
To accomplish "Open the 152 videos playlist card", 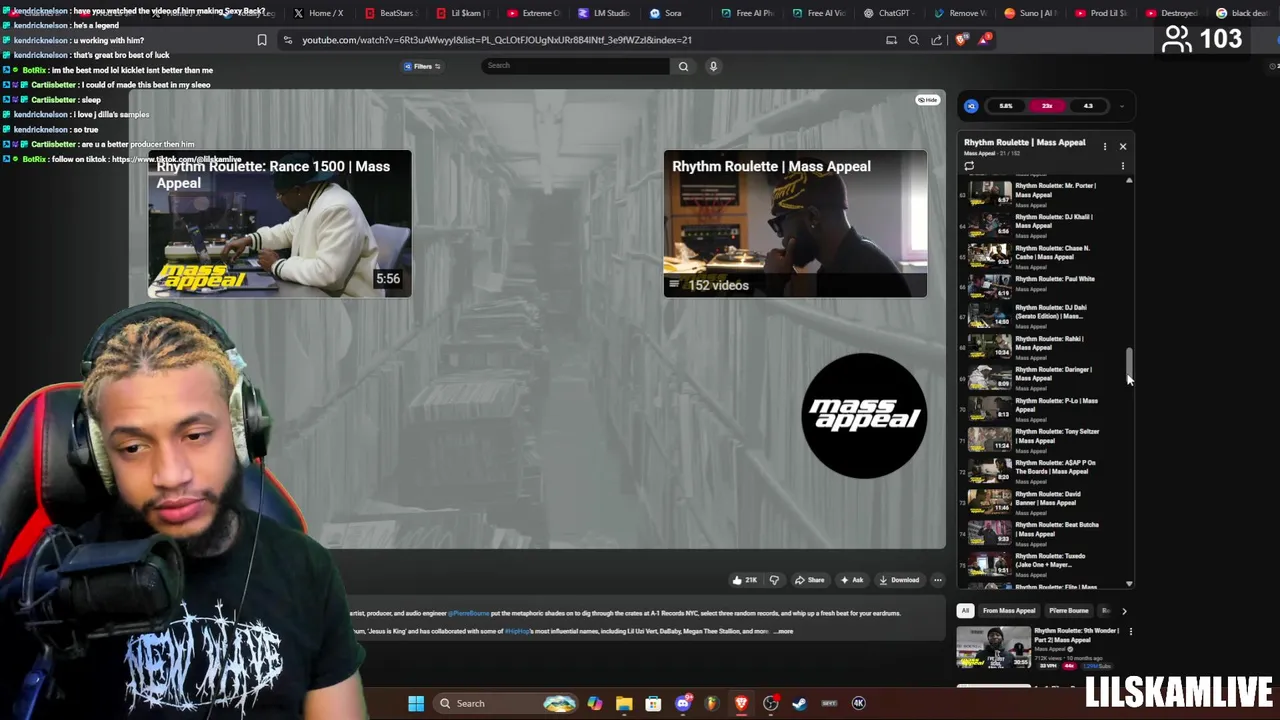I will [x=795, y=224].
